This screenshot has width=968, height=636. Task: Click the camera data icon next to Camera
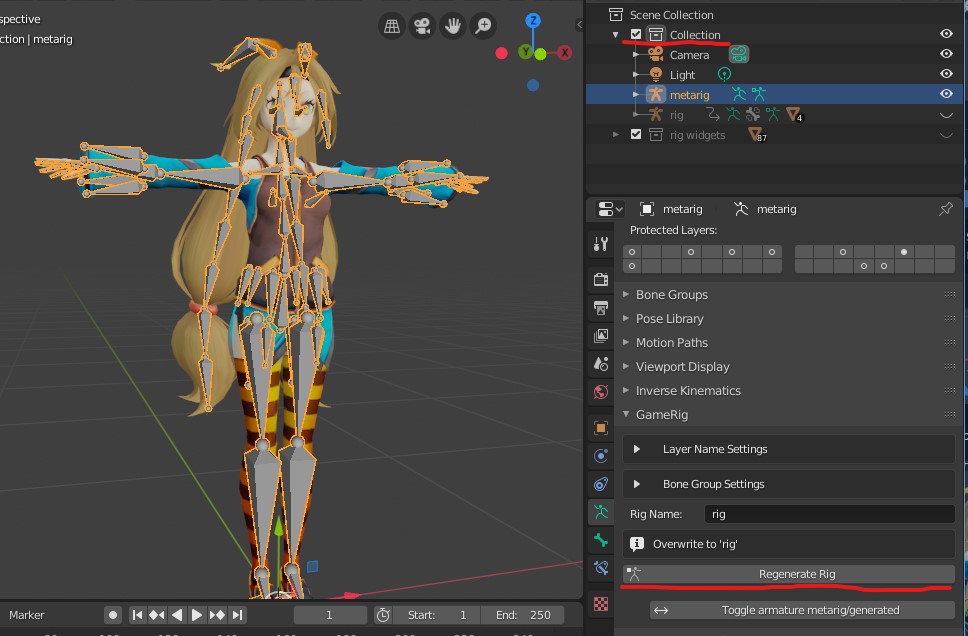(x=738, y=54)
